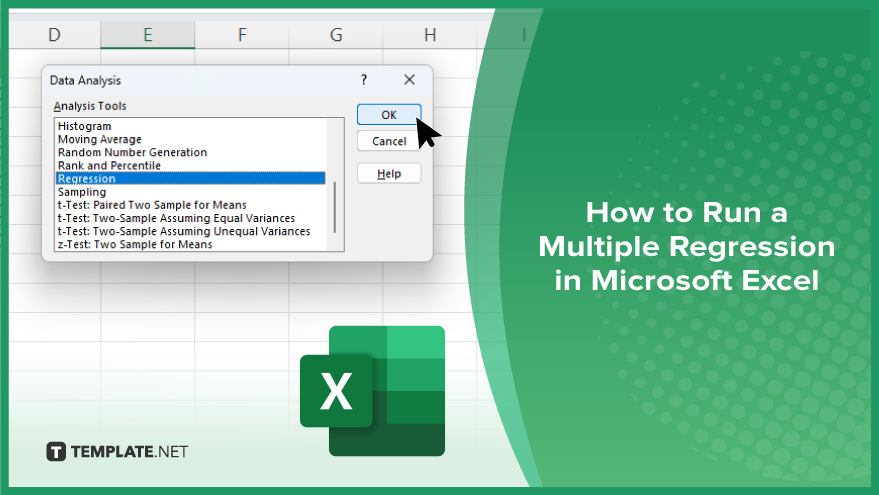
Task: Close the Data Analysis dialog
Action: click(409, 80)
